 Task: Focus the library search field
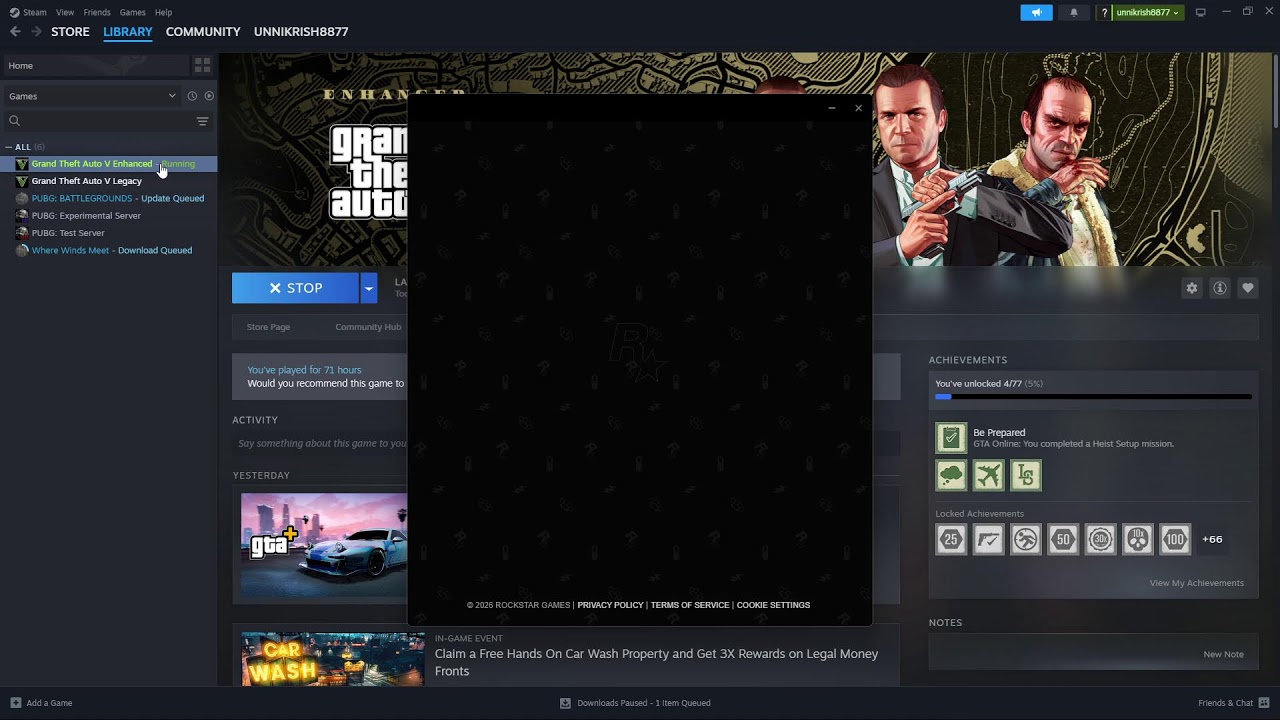point(100,121)
